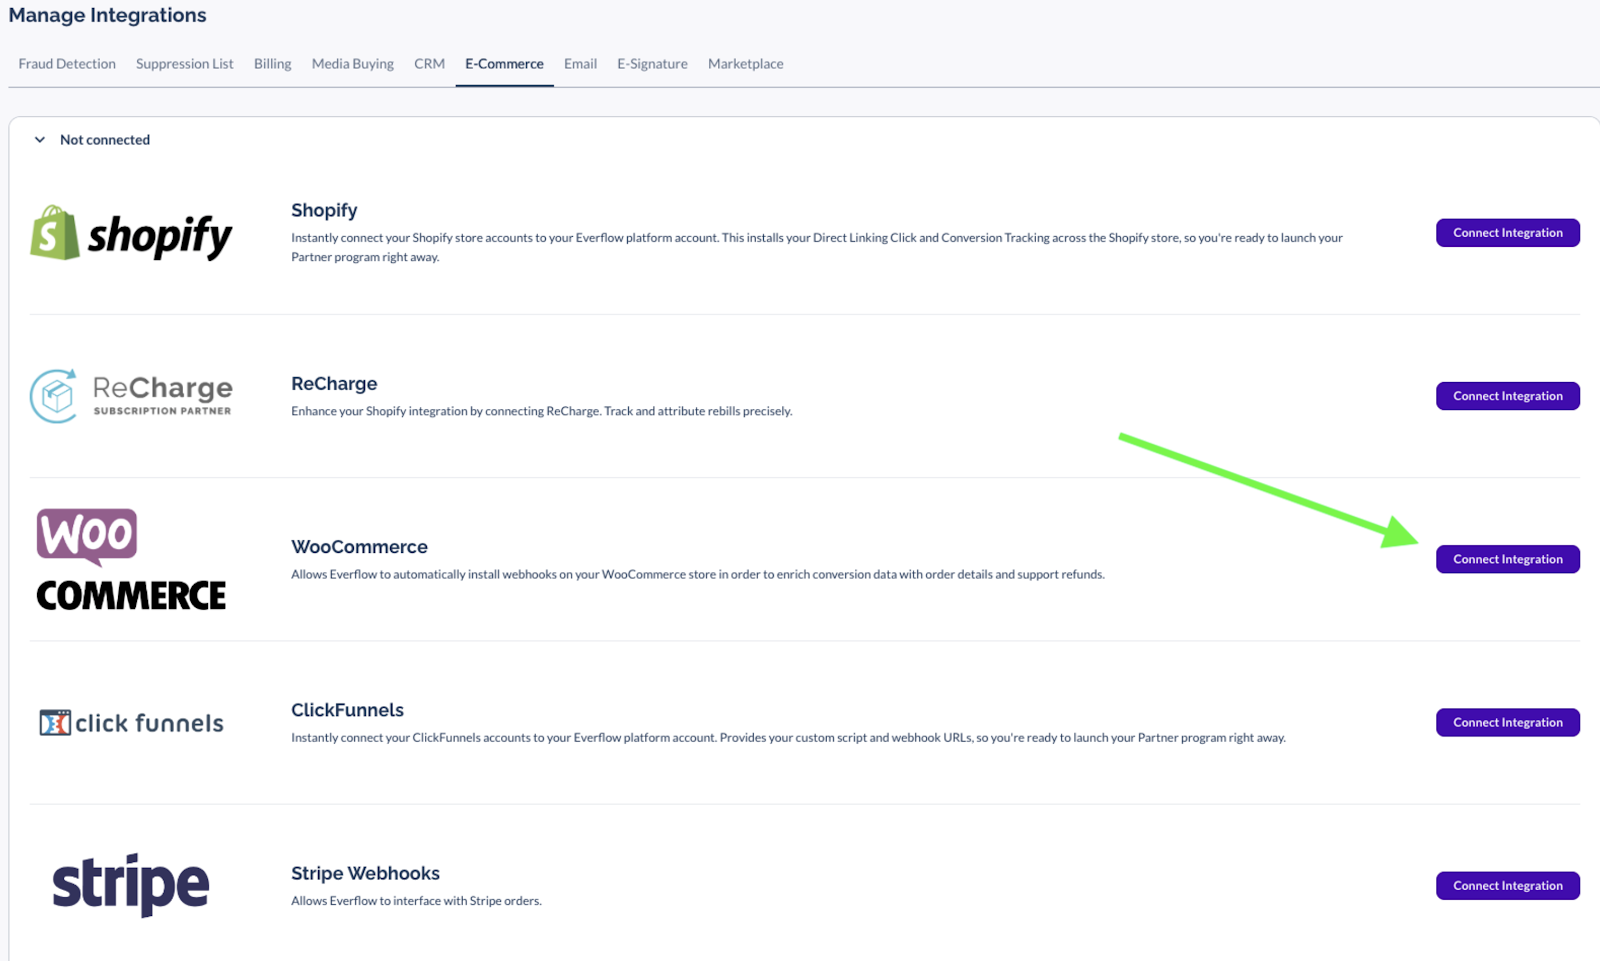This screenshot has width=1600, height=961.
Task: Open the CRM tab
Action: point(430,64)
